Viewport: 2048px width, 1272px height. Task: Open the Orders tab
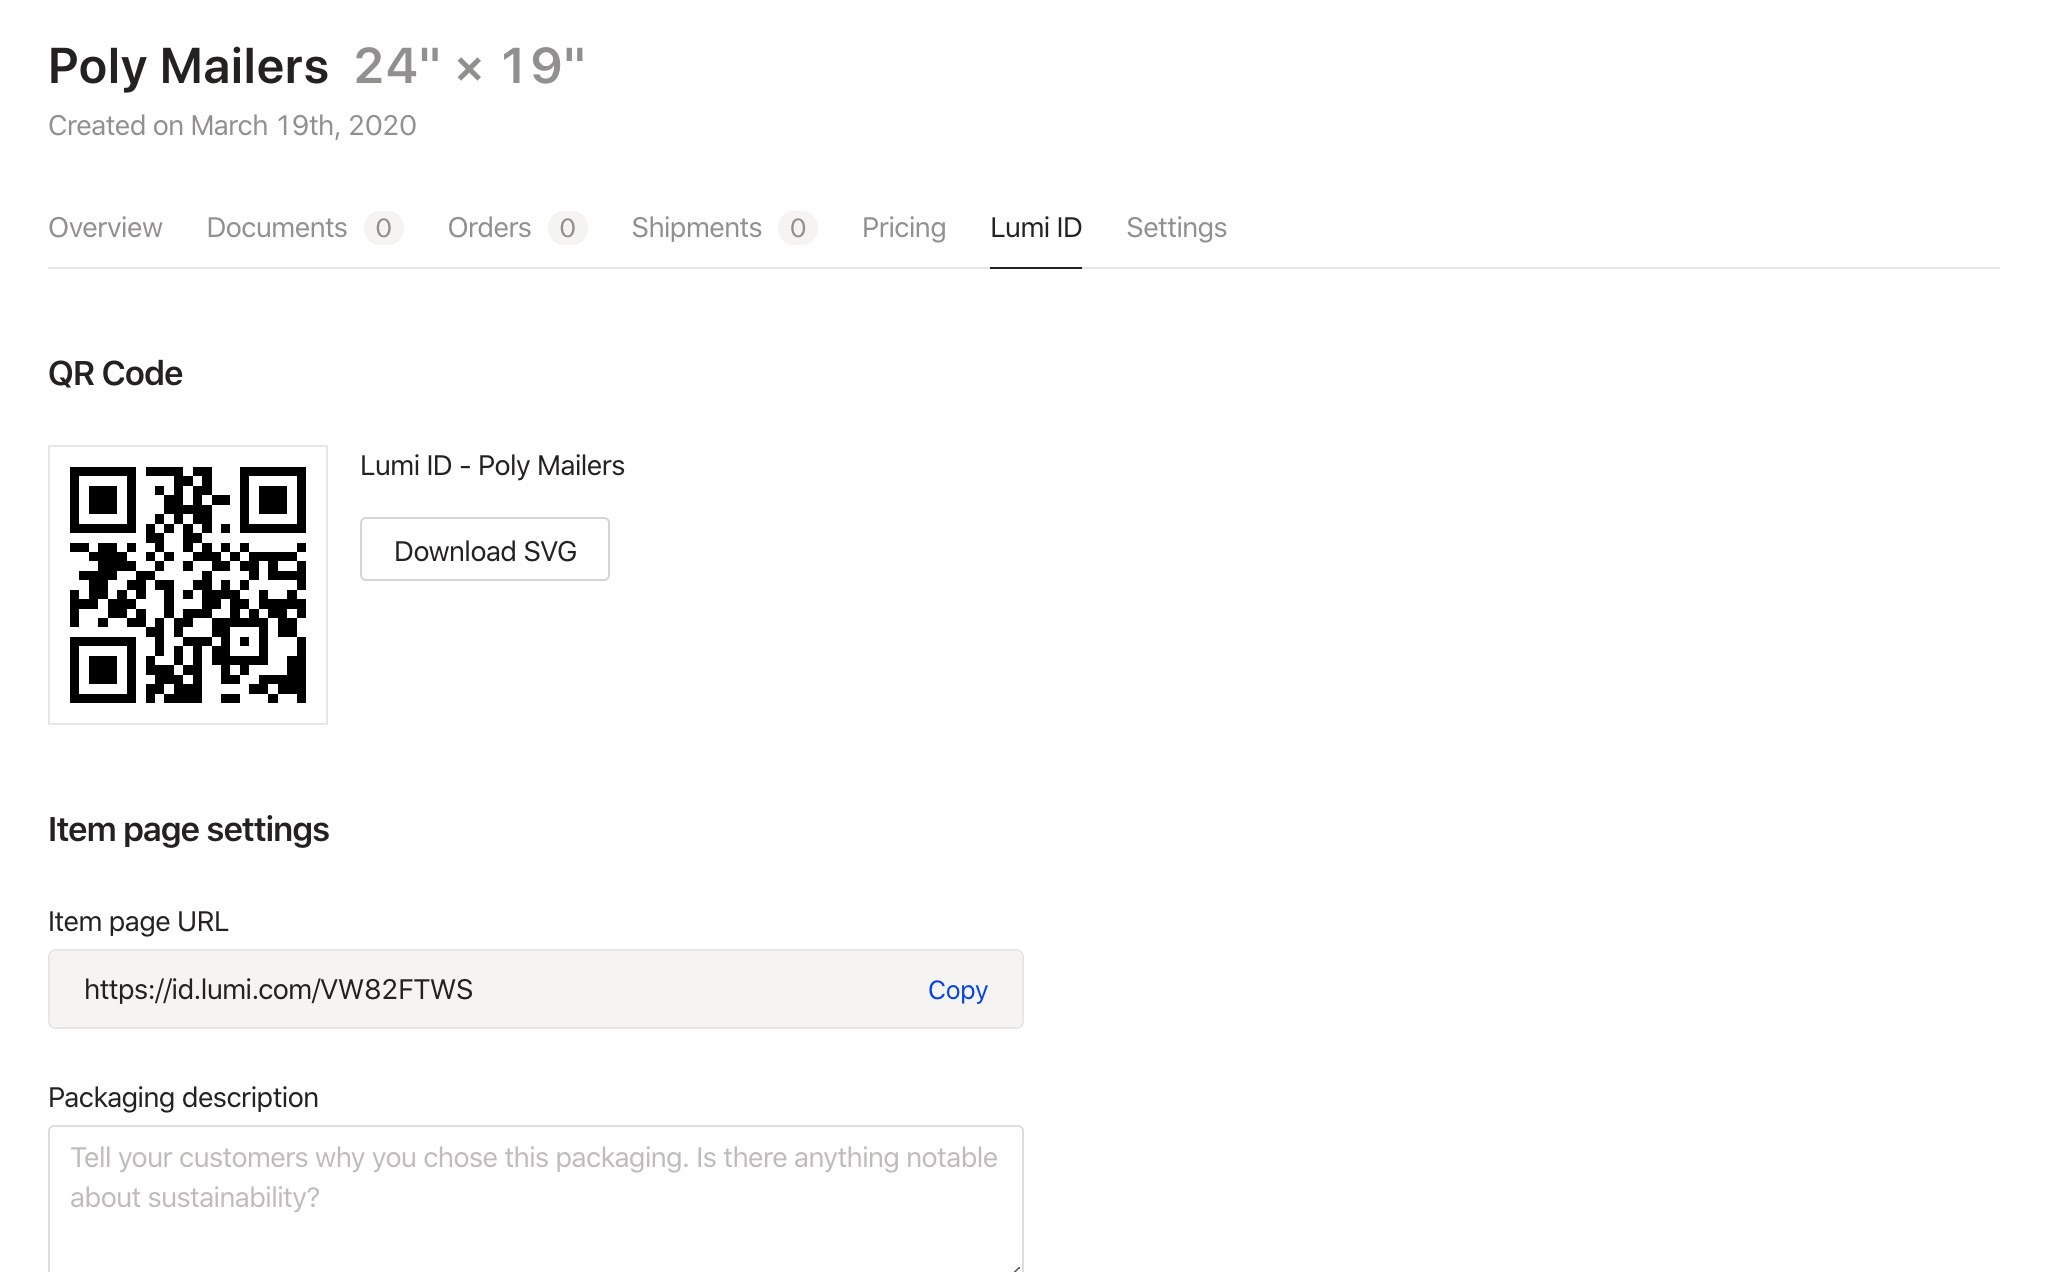(x=489, y=228)
